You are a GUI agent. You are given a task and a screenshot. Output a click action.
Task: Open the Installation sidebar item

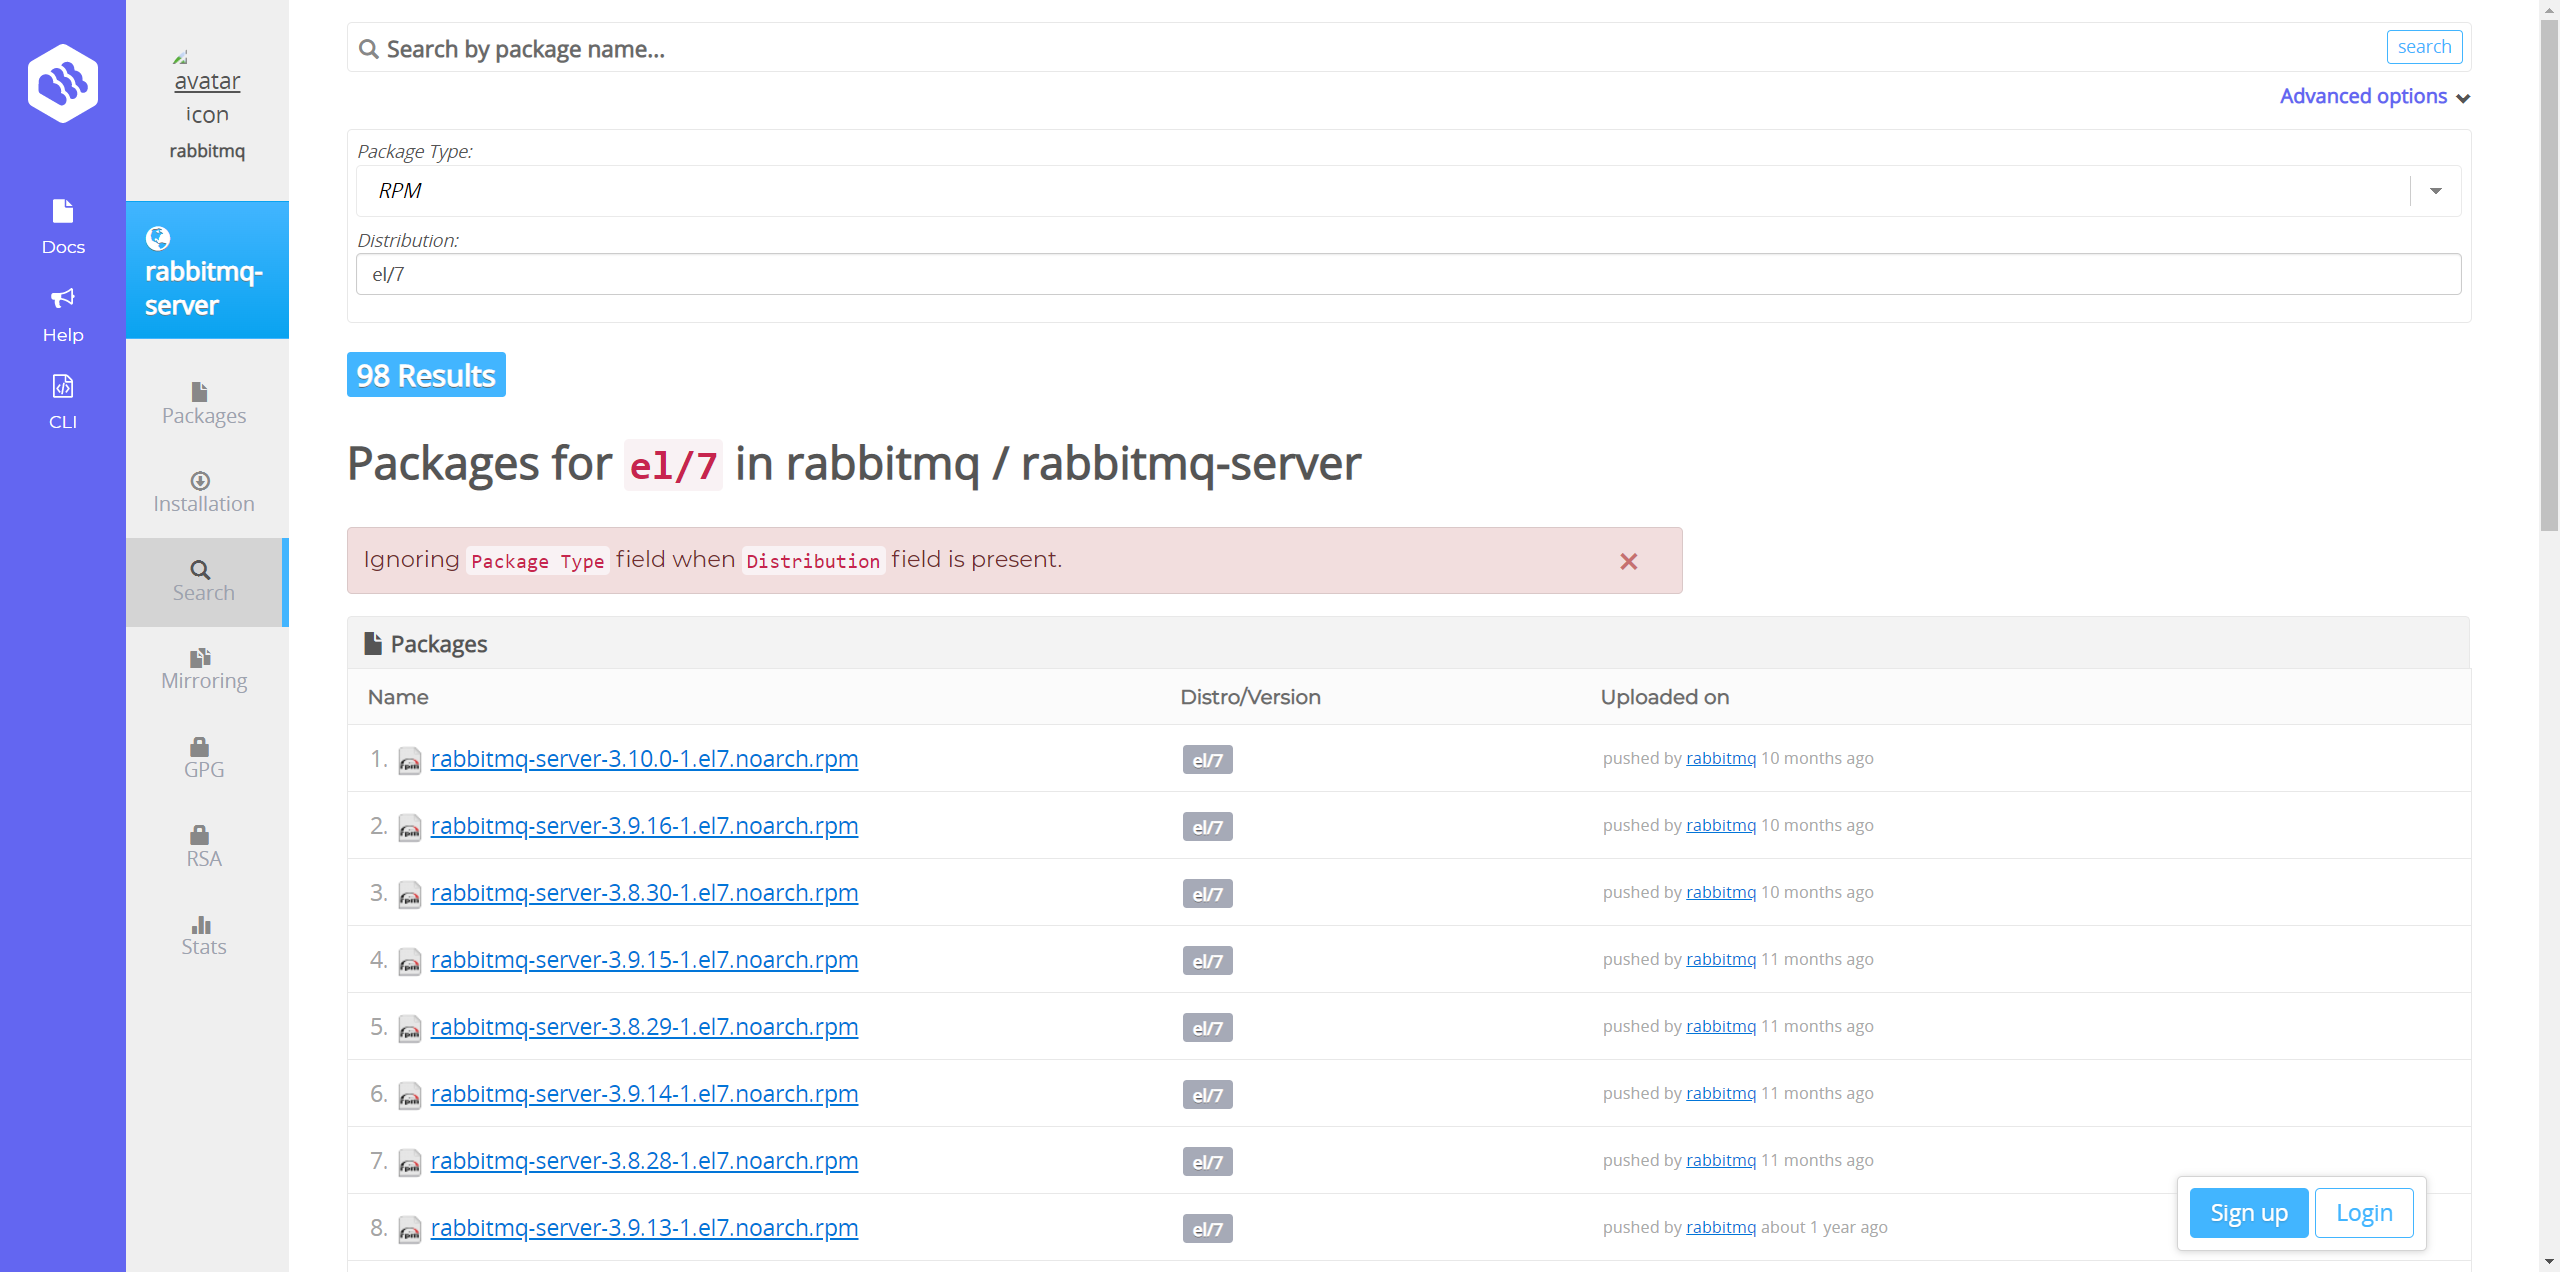204,492
